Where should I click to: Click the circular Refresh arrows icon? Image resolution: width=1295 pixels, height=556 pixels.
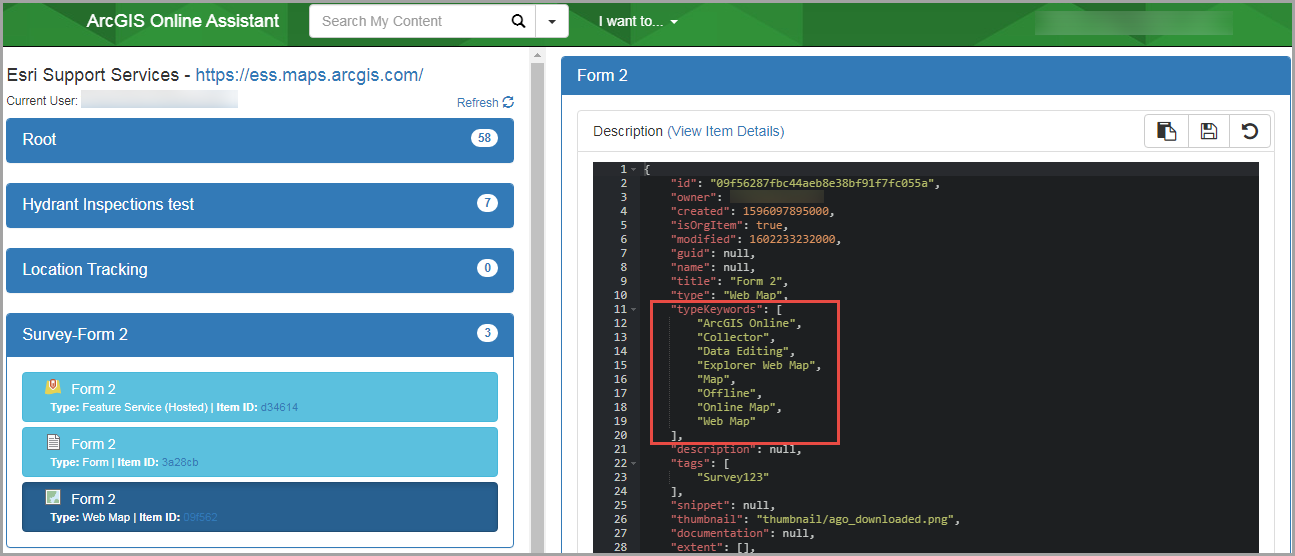pos(508,102)
